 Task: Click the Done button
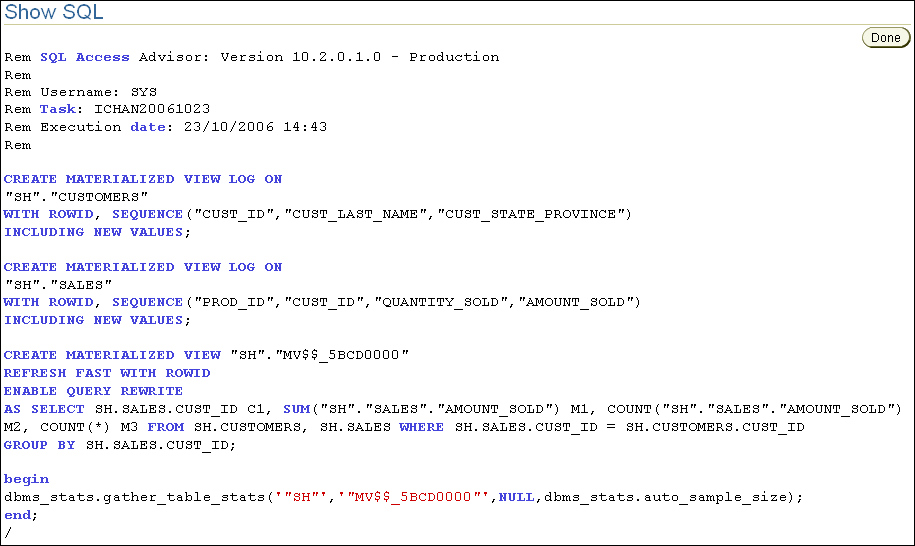885,38
